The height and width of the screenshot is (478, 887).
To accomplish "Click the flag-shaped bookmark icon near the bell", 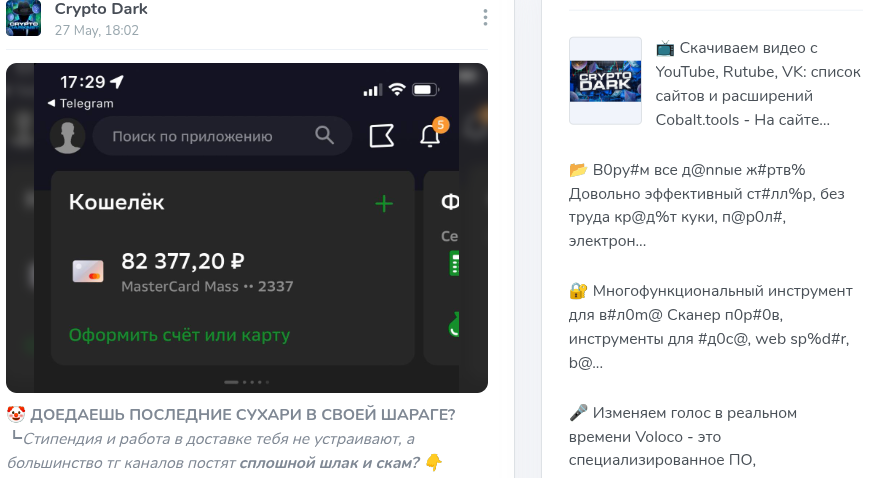I will pos(382,136).
